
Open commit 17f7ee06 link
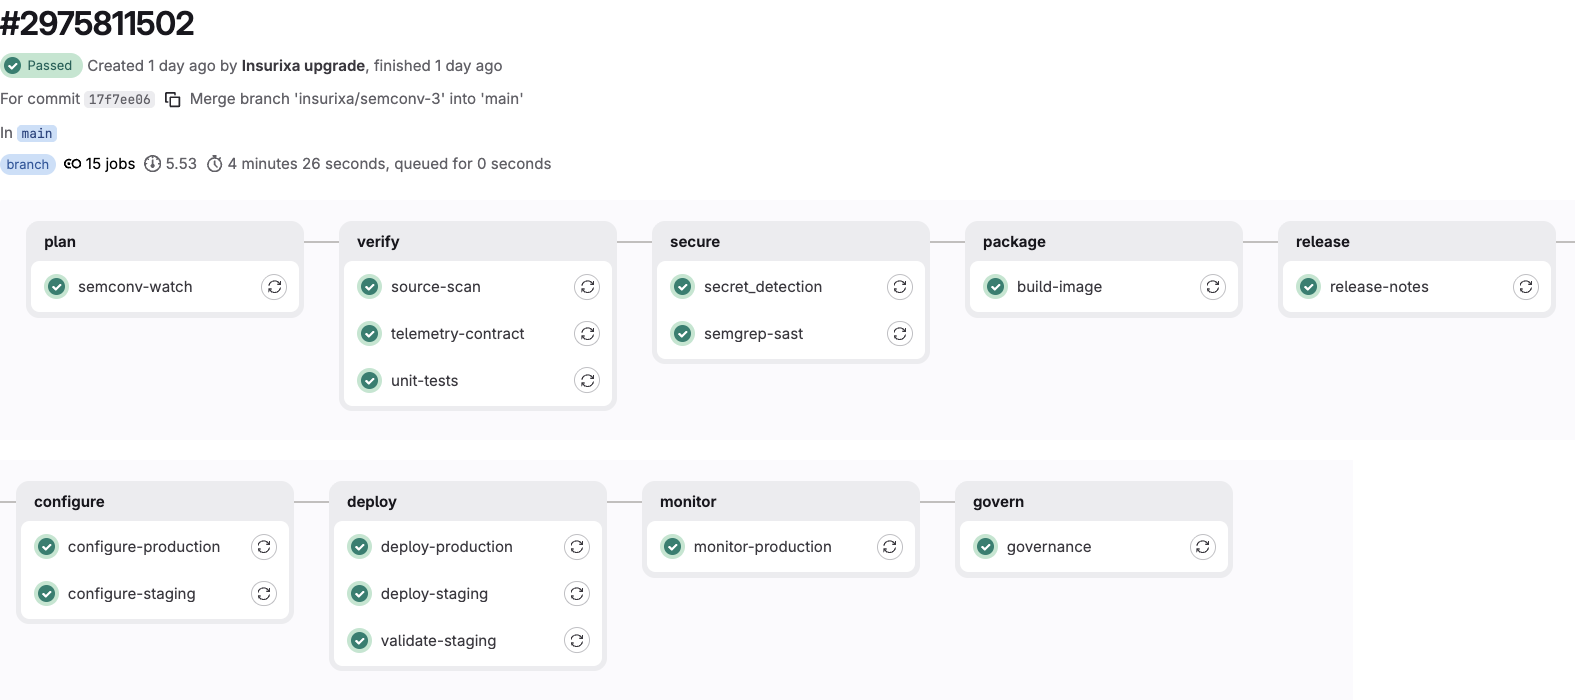pos(119,99)
